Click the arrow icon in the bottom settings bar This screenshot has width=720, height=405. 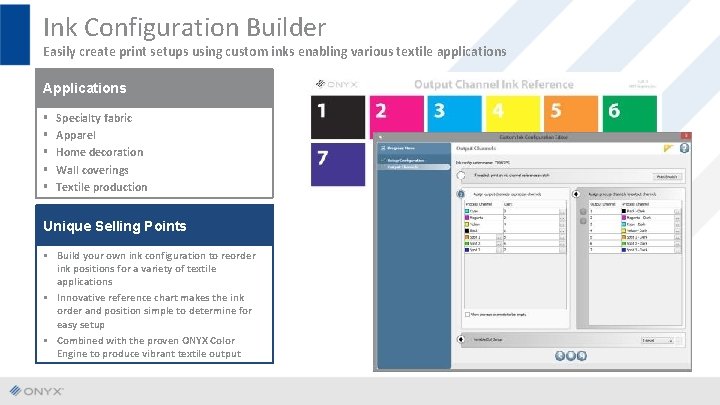tap(461, 339)
